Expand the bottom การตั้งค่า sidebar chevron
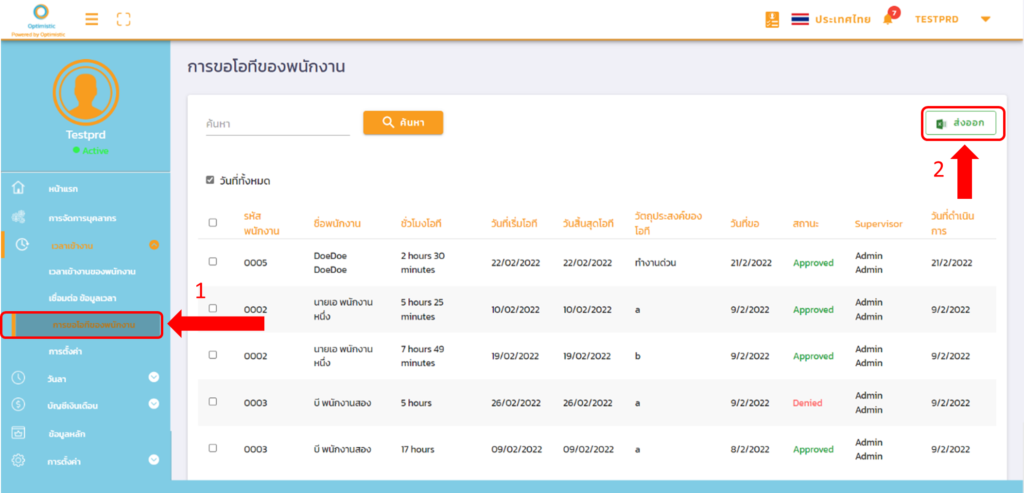The height and width of the screenshot is (493, 1024). [154, 460]
